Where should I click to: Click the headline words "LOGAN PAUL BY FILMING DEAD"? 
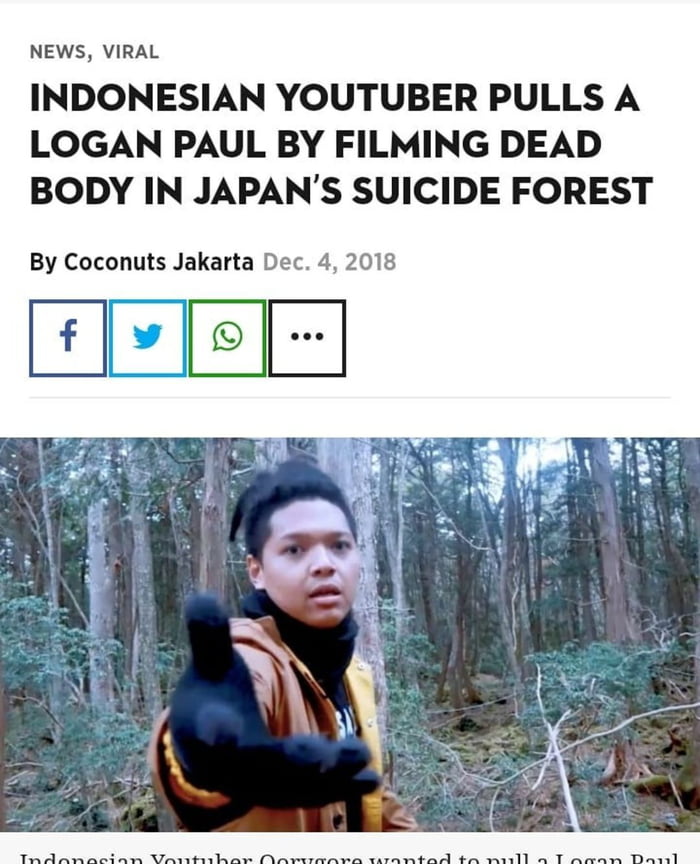pyautogui.click(x=315, y=144)
